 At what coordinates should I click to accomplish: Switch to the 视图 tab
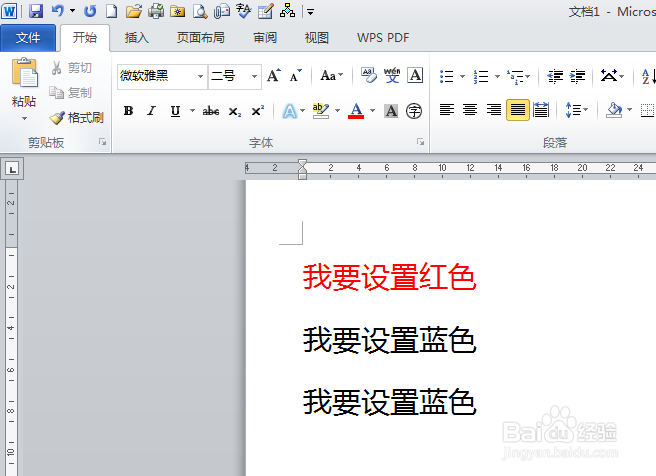(x=317, y=38)
